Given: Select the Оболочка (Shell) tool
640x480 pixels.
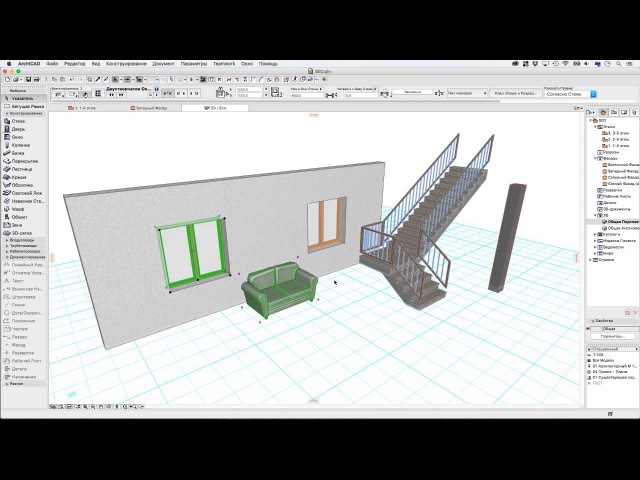Looking at the screenshot, I should tap(24, 185).
